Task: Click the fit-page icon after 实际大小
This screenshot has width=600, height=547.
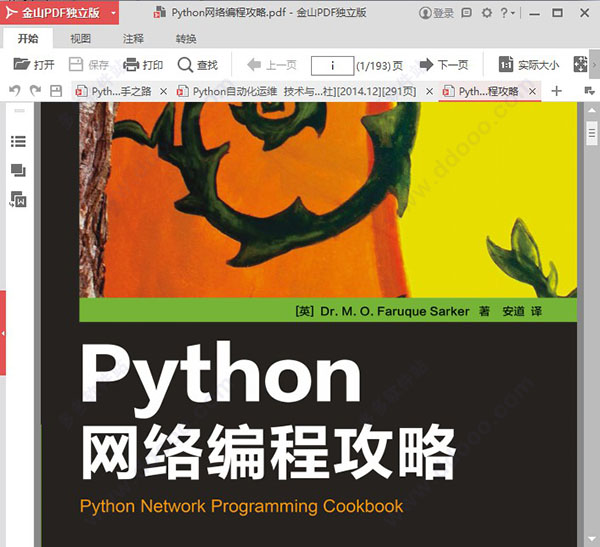Action: 580,64
